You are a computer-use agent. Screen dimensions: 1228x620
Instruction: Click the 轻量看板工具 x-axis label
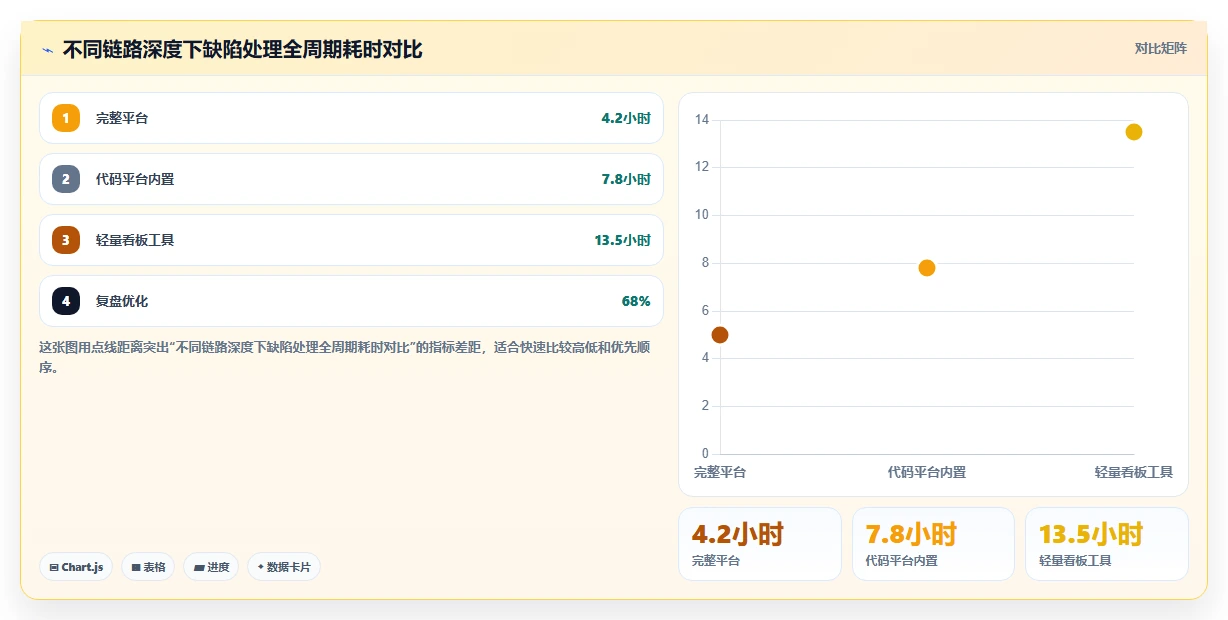point(1134,472)
